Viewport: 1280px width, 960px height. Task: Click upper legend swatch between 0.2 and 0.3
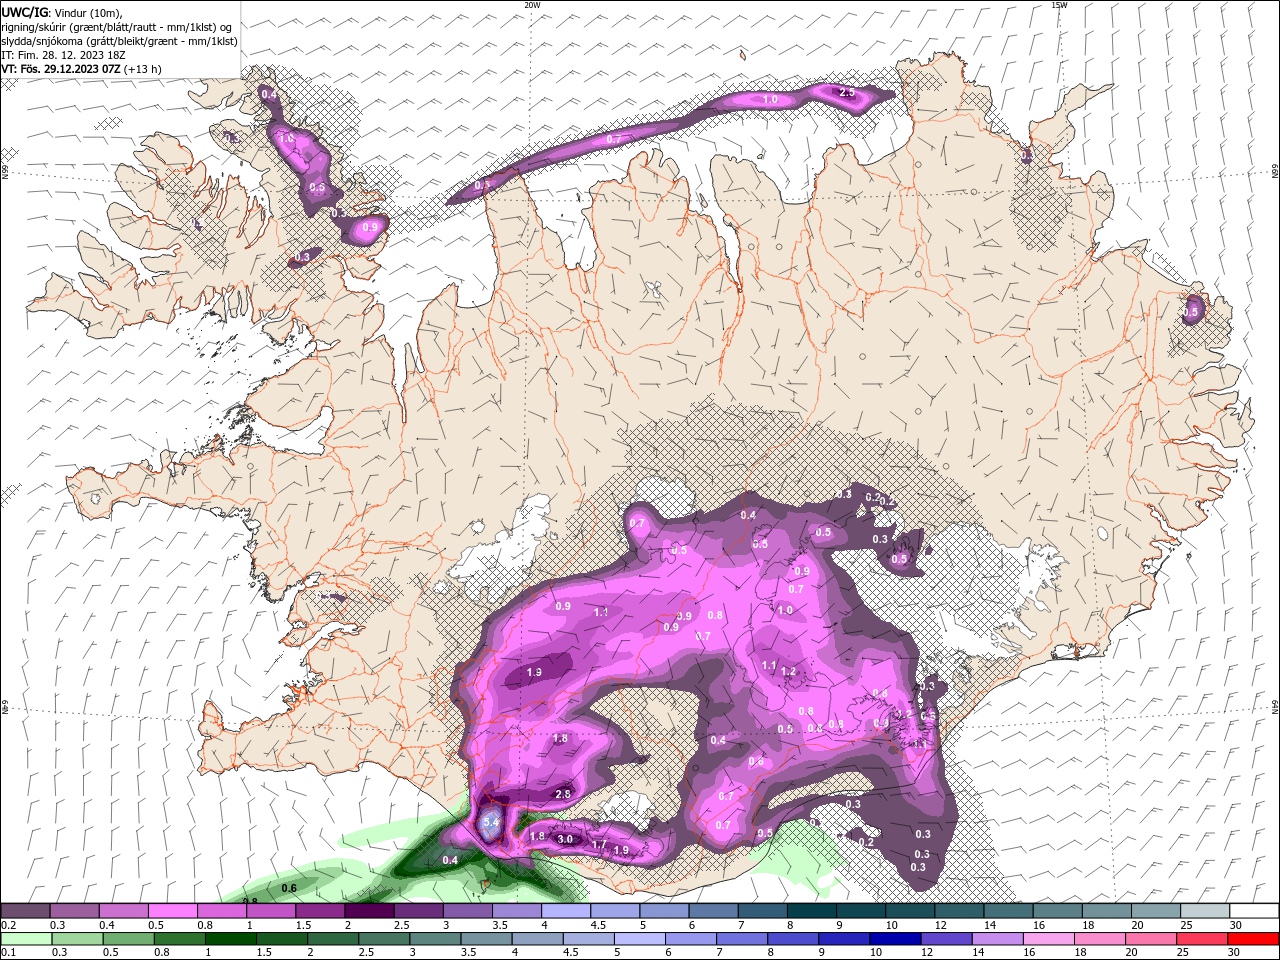(25, 910)
